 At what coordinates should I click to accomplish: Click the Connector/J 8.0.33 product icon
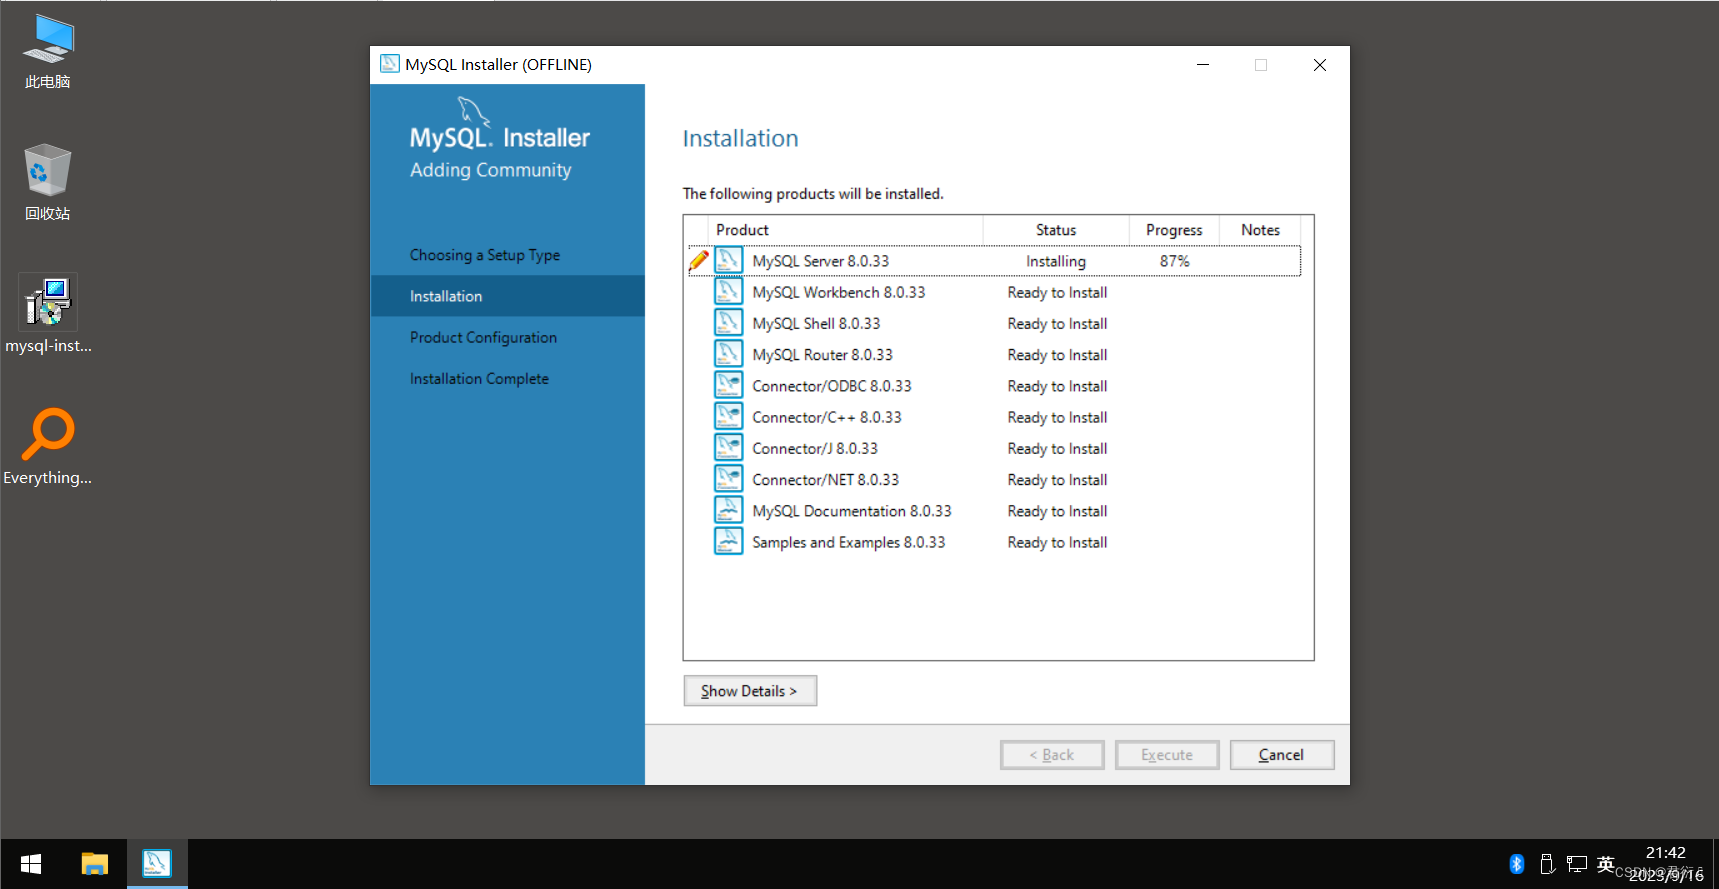(728, 448)
